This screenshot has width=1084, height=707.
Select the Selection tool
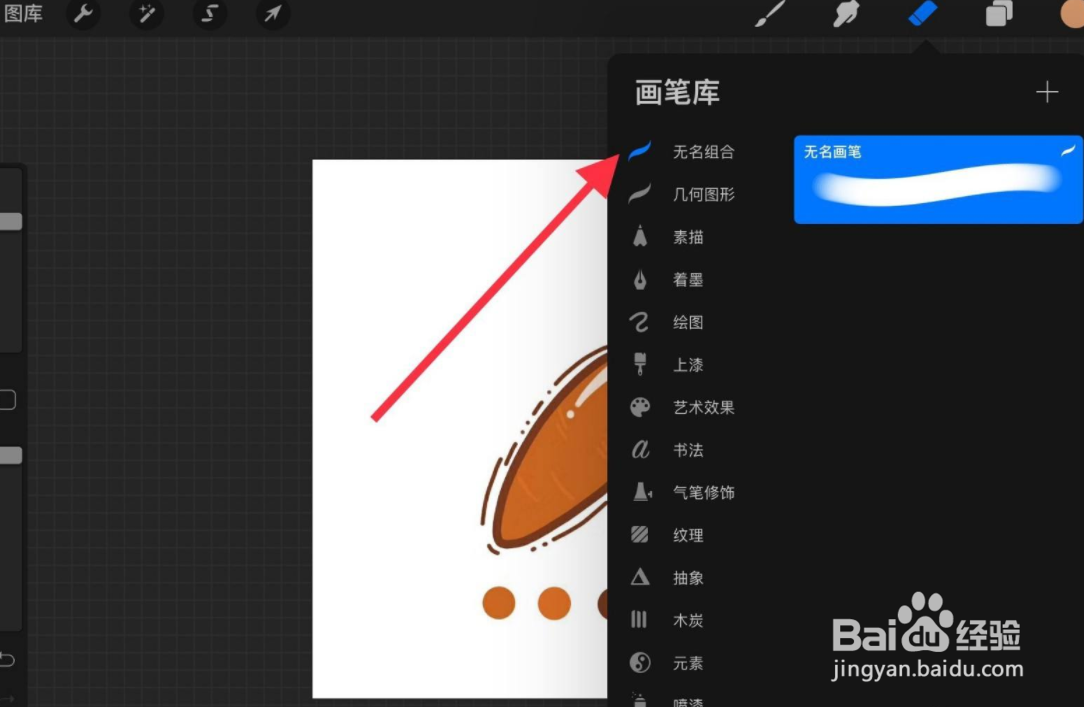coord(210,15)
